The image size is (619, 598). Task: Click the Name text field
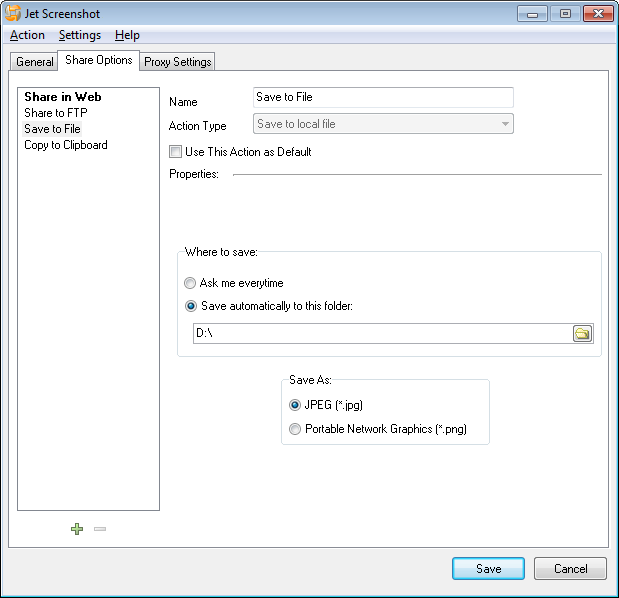click(383, 97)
